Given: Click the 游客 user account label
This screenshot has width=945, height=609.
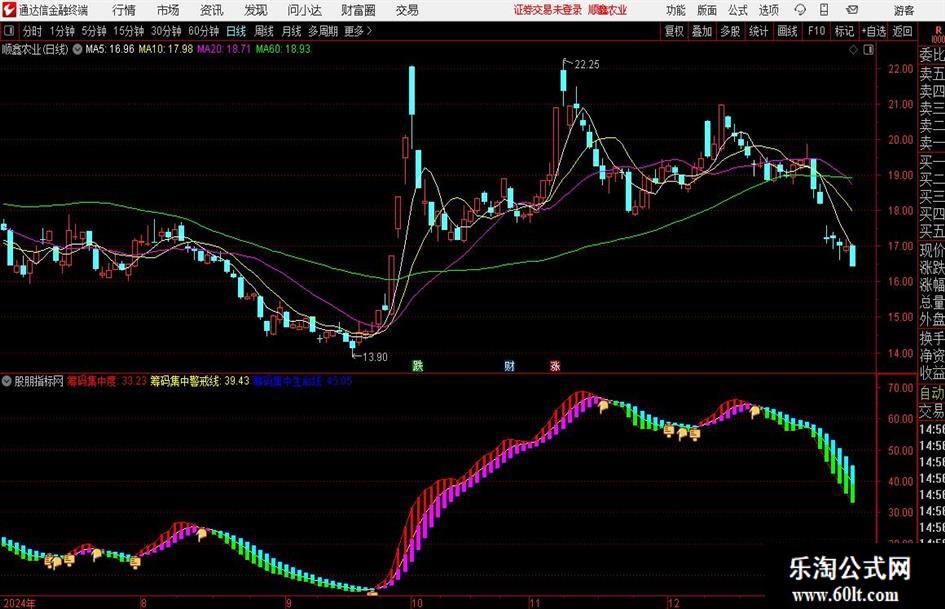Looking at the screenshot, I should click(x=904, y=10).
